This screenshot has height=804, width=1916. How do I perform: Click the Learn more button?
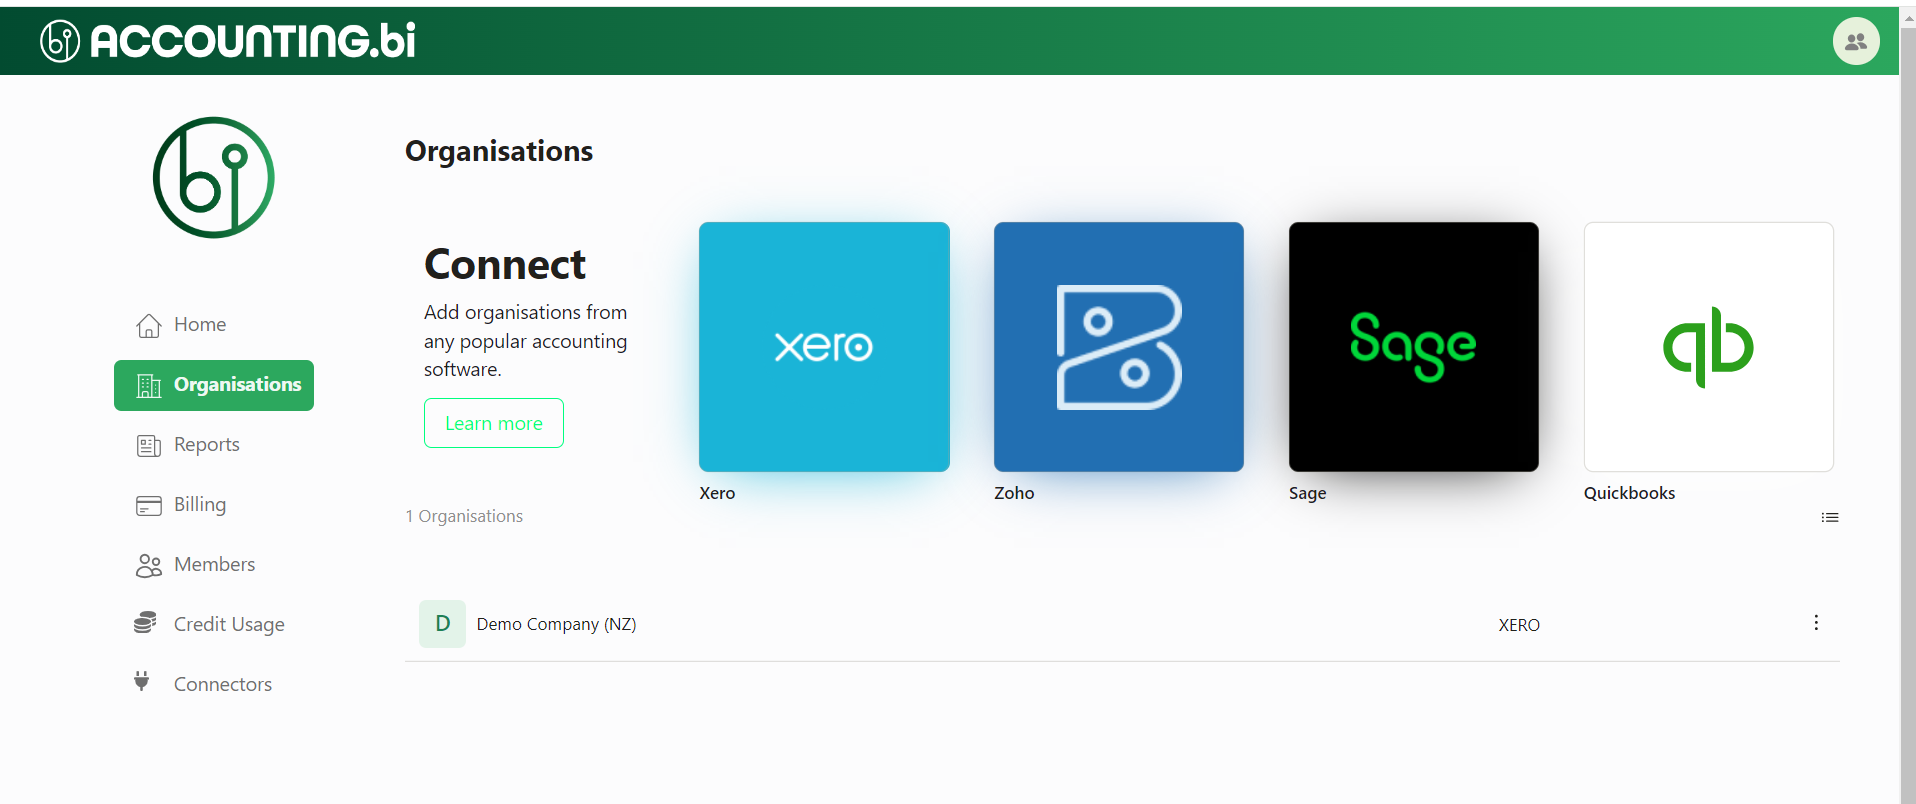pos(494,423)
